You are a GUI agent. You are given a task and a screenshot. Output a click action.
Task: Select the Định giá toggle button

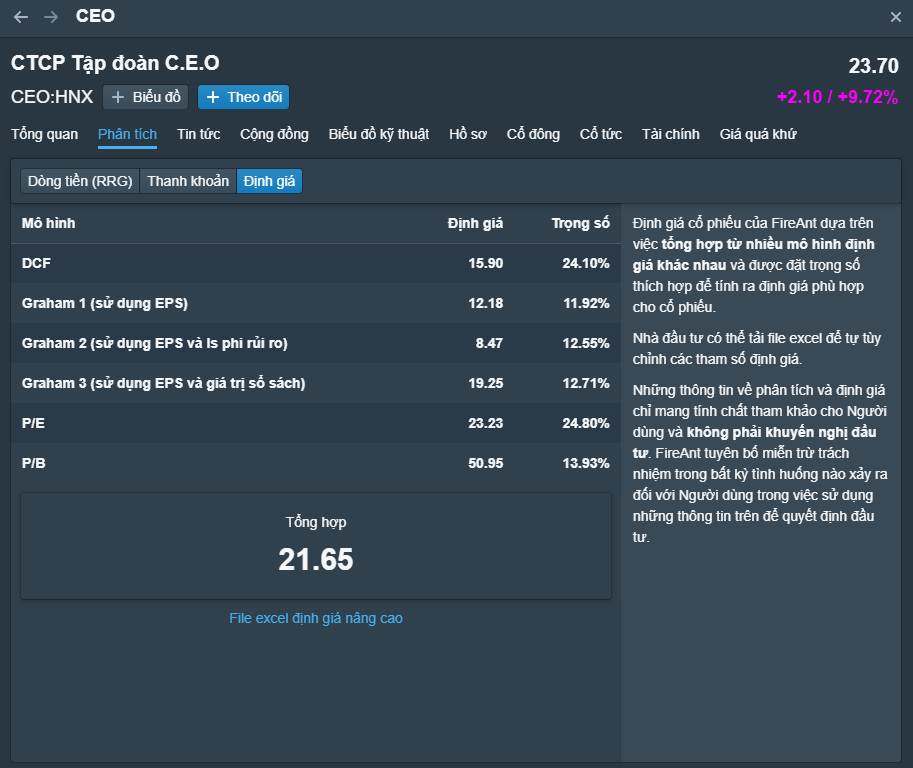tap(269, 181)
